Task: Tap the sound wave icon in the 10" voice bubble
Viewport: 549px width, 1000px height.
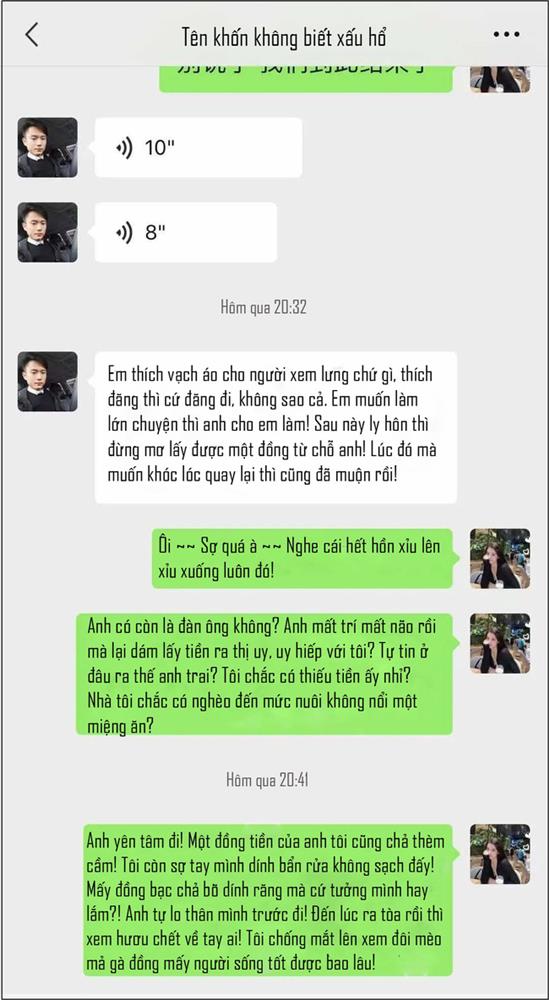Action: (x=124, y=148)
